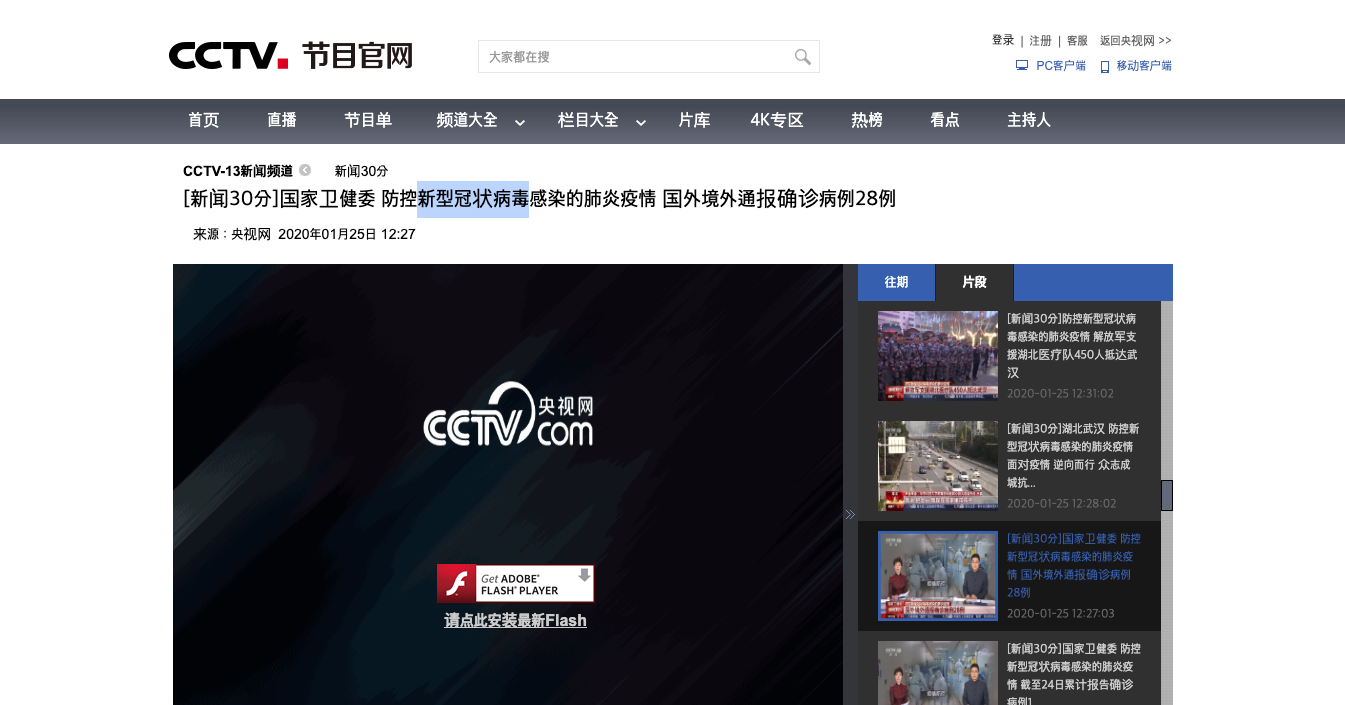
Task: Click timestamp 2020-01-25 12:27:03
Action: 1060,614
